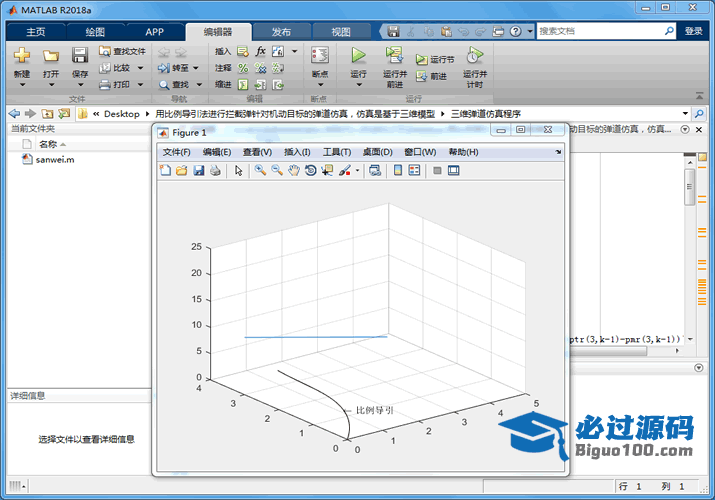Screen dimensions: 715x500
Task: Expand the Run (运行) dropdown arrow
Action: [x=358, y=85]
